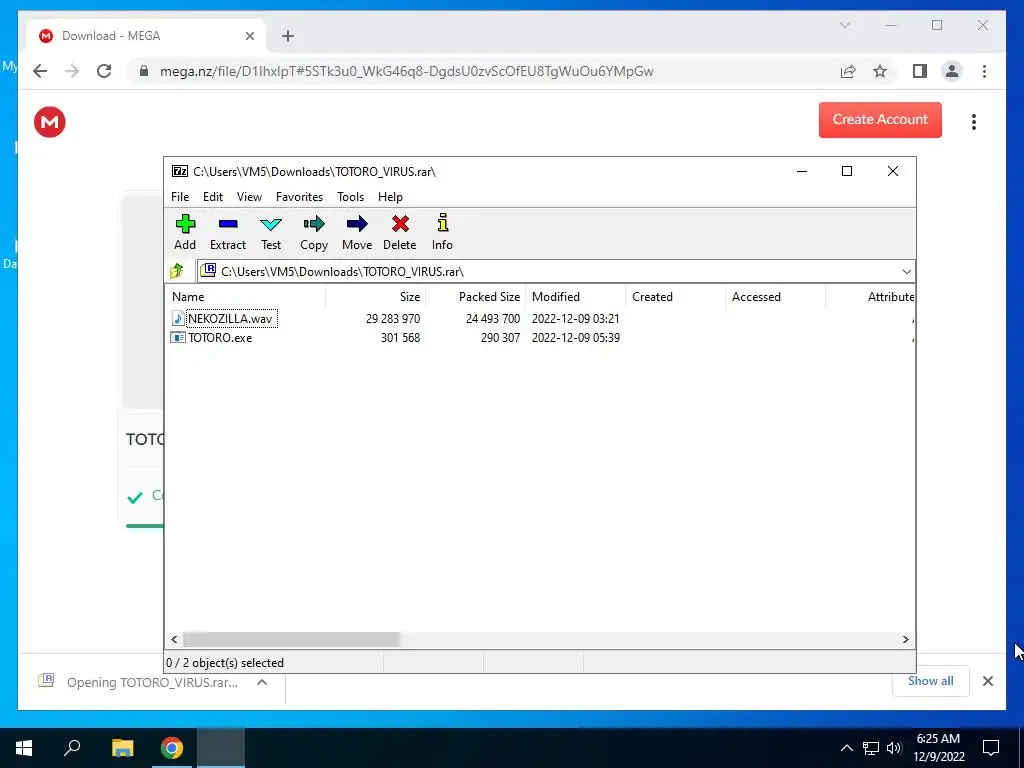Image resolution: width=1024 pixels, height=768 pixels.
Task: Click the TOTORO.exe application icon
Action: click(178, 338)
